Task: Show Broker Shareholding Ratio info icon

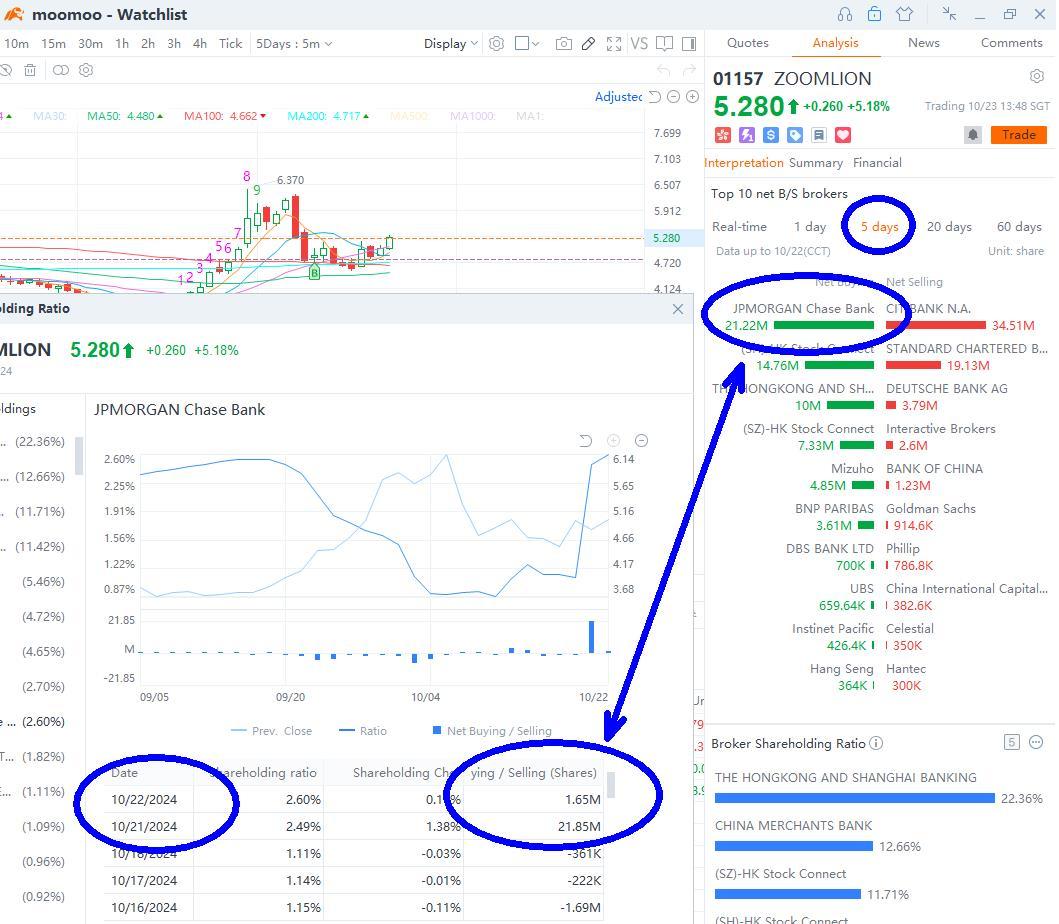Action: [x=876, y=744]
